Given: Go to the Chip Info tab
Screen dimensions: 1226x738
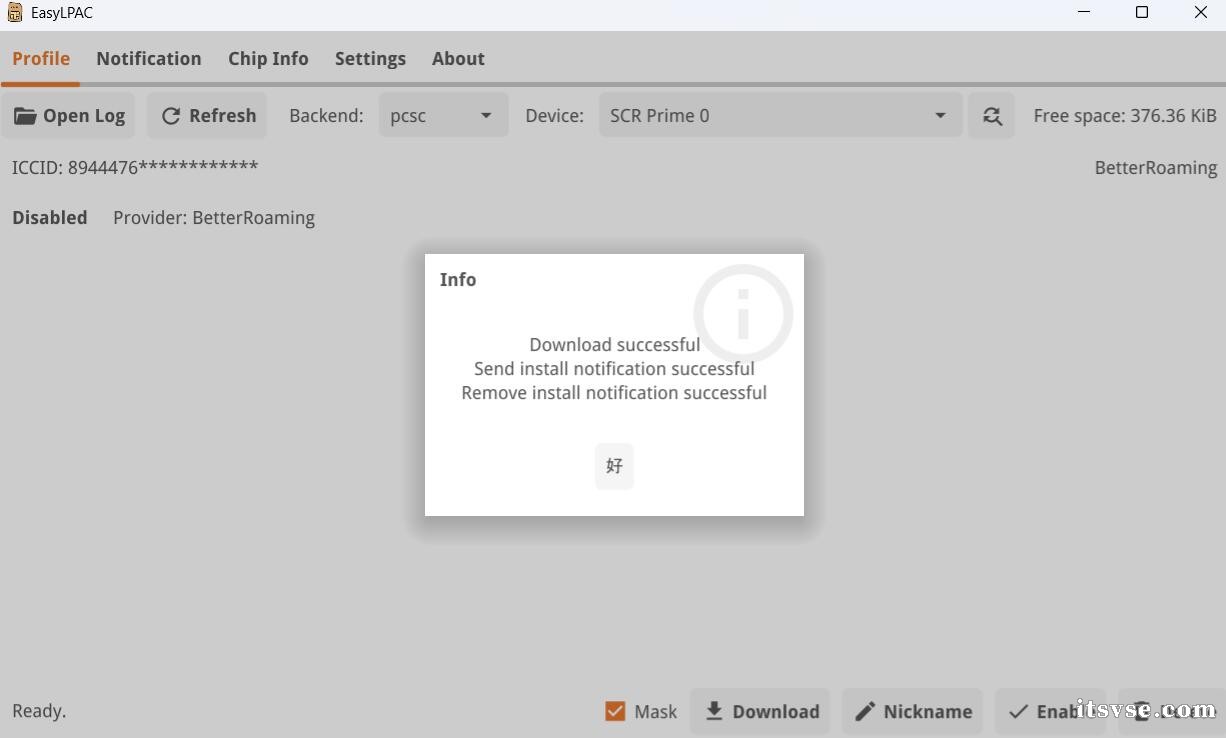Looking at the screenshot, I should 268,59.
